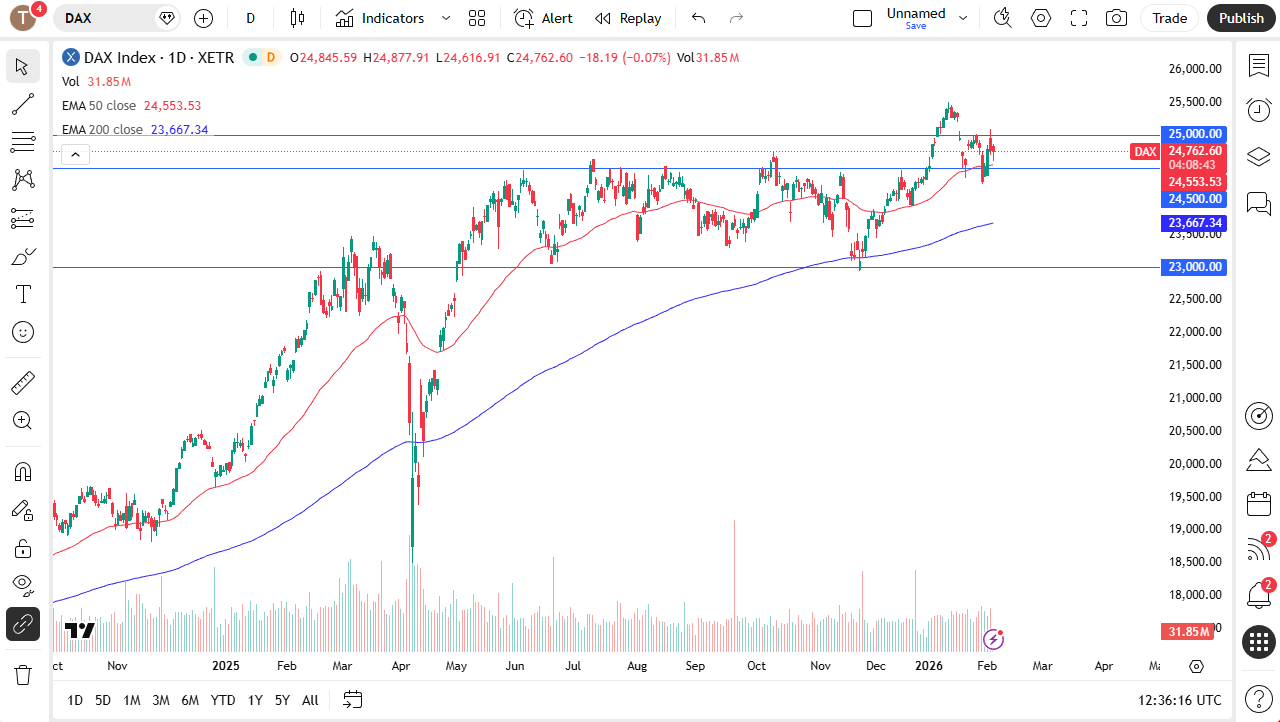
Task: Open the news flow feed icon
Action: click(x=1258, y=549)
